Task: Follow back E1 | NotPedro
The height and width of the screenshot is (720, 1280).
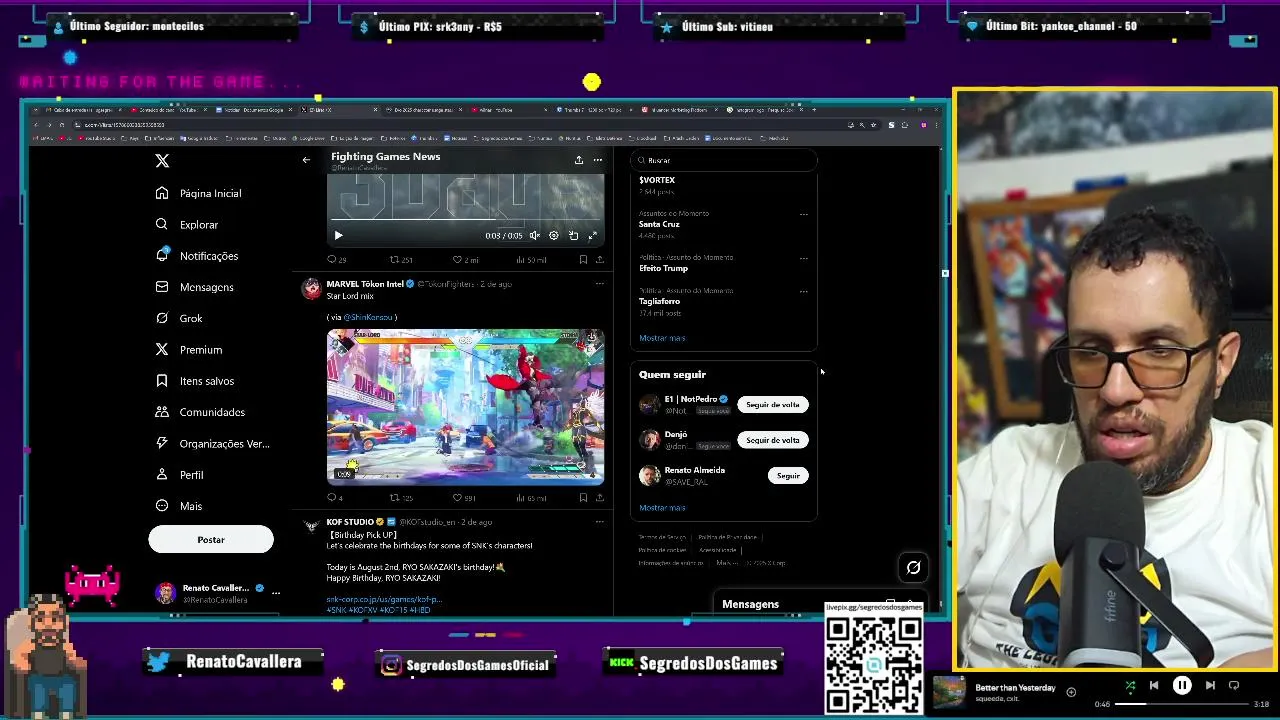Action: pos(773,405)
